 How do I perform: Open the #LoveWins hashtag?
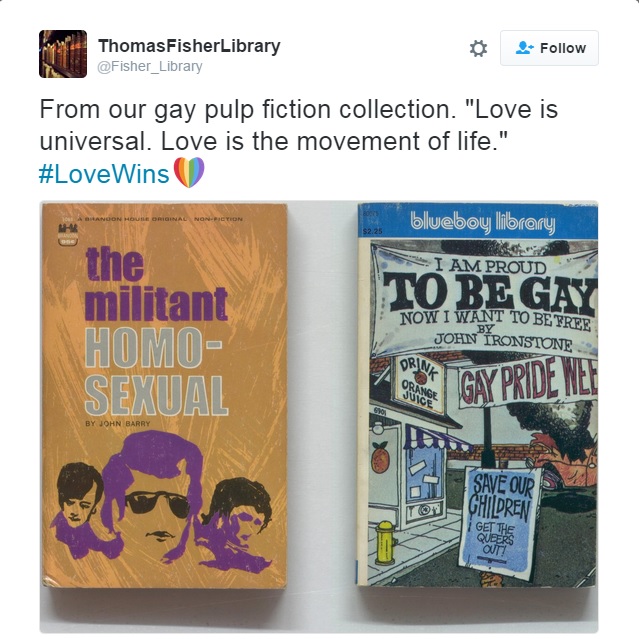[x=104, y=174]
